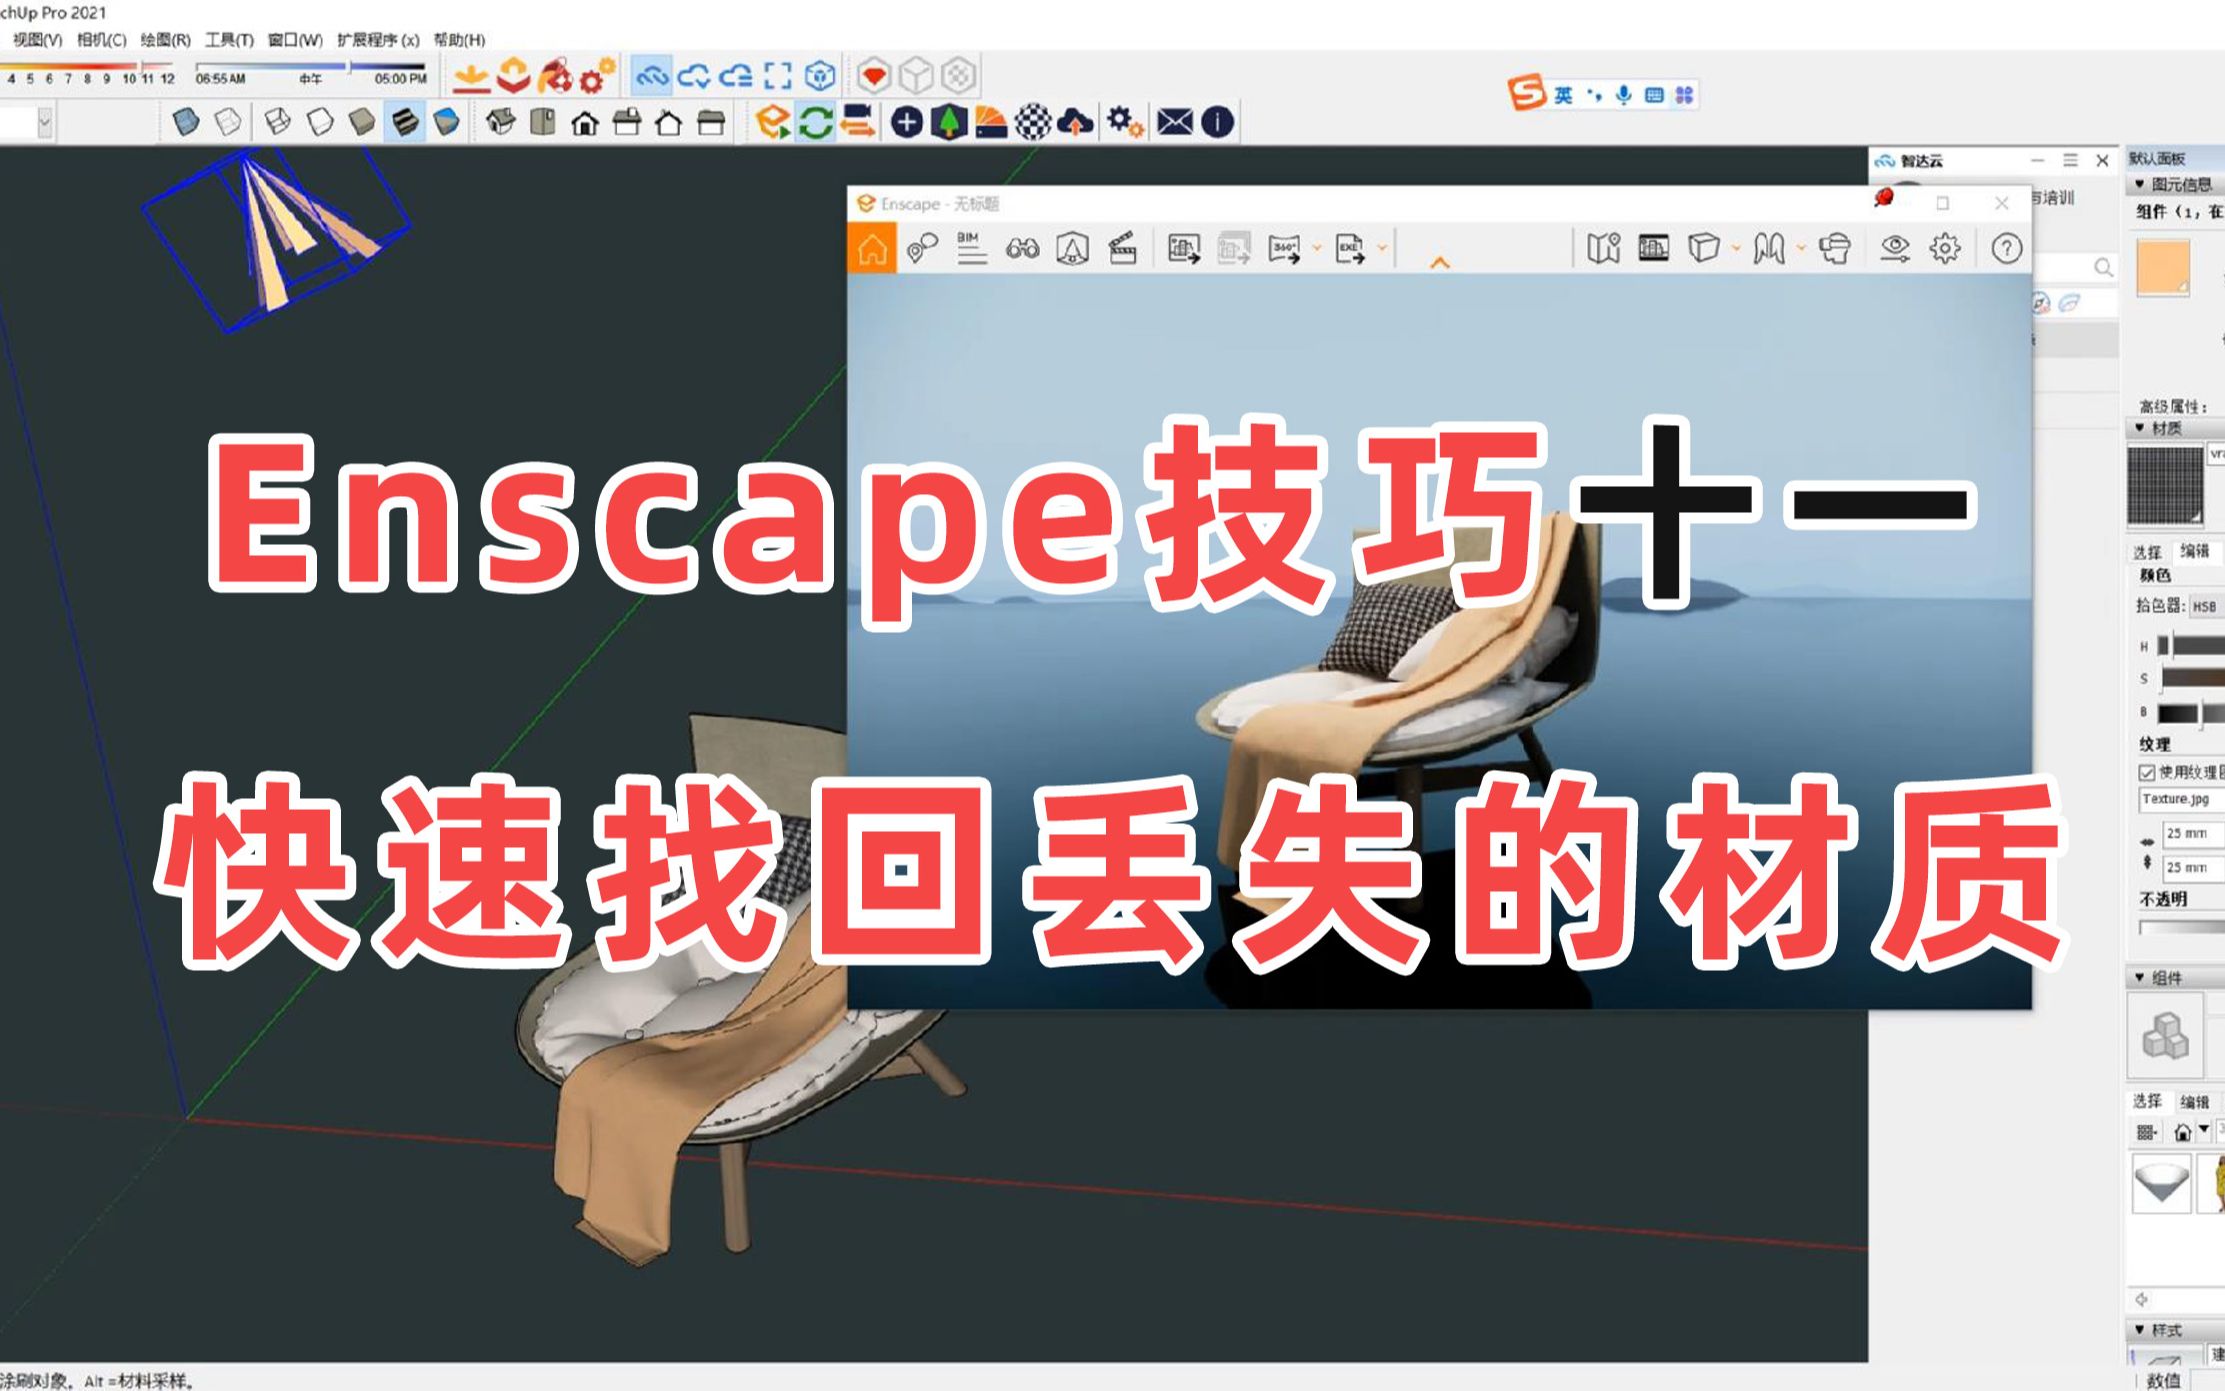
Task: Open the 扩展程序 extensions menu
Action: tap(377, 40)
